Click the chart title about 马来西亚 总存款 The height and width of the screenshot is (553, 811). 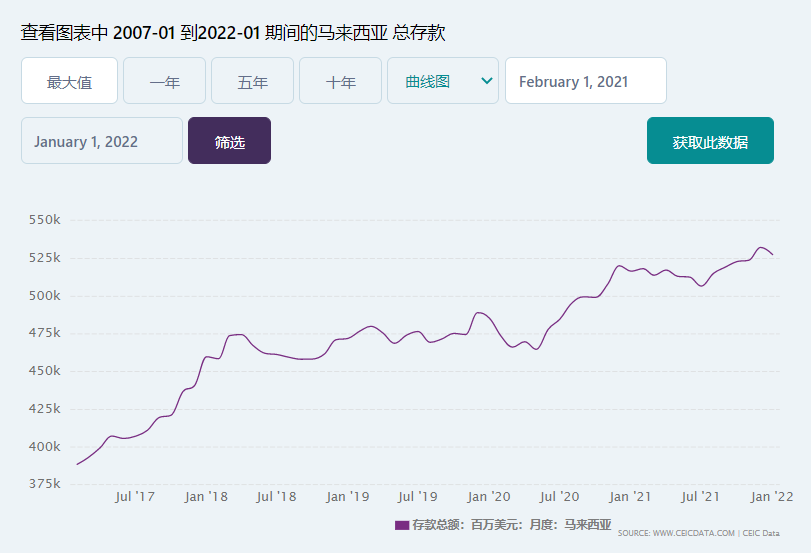coord(233,33)
